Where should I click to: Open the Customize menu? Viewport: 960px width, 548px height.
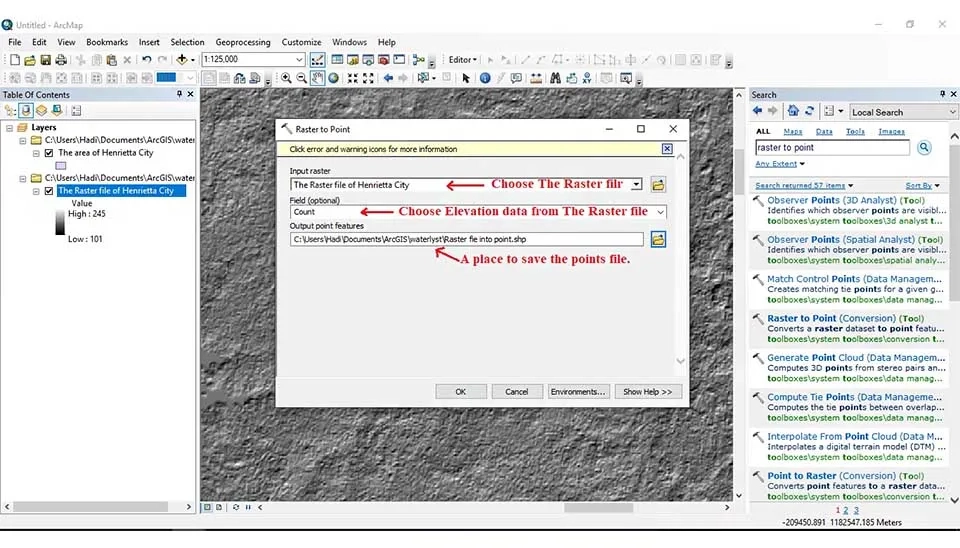point(301,42)
